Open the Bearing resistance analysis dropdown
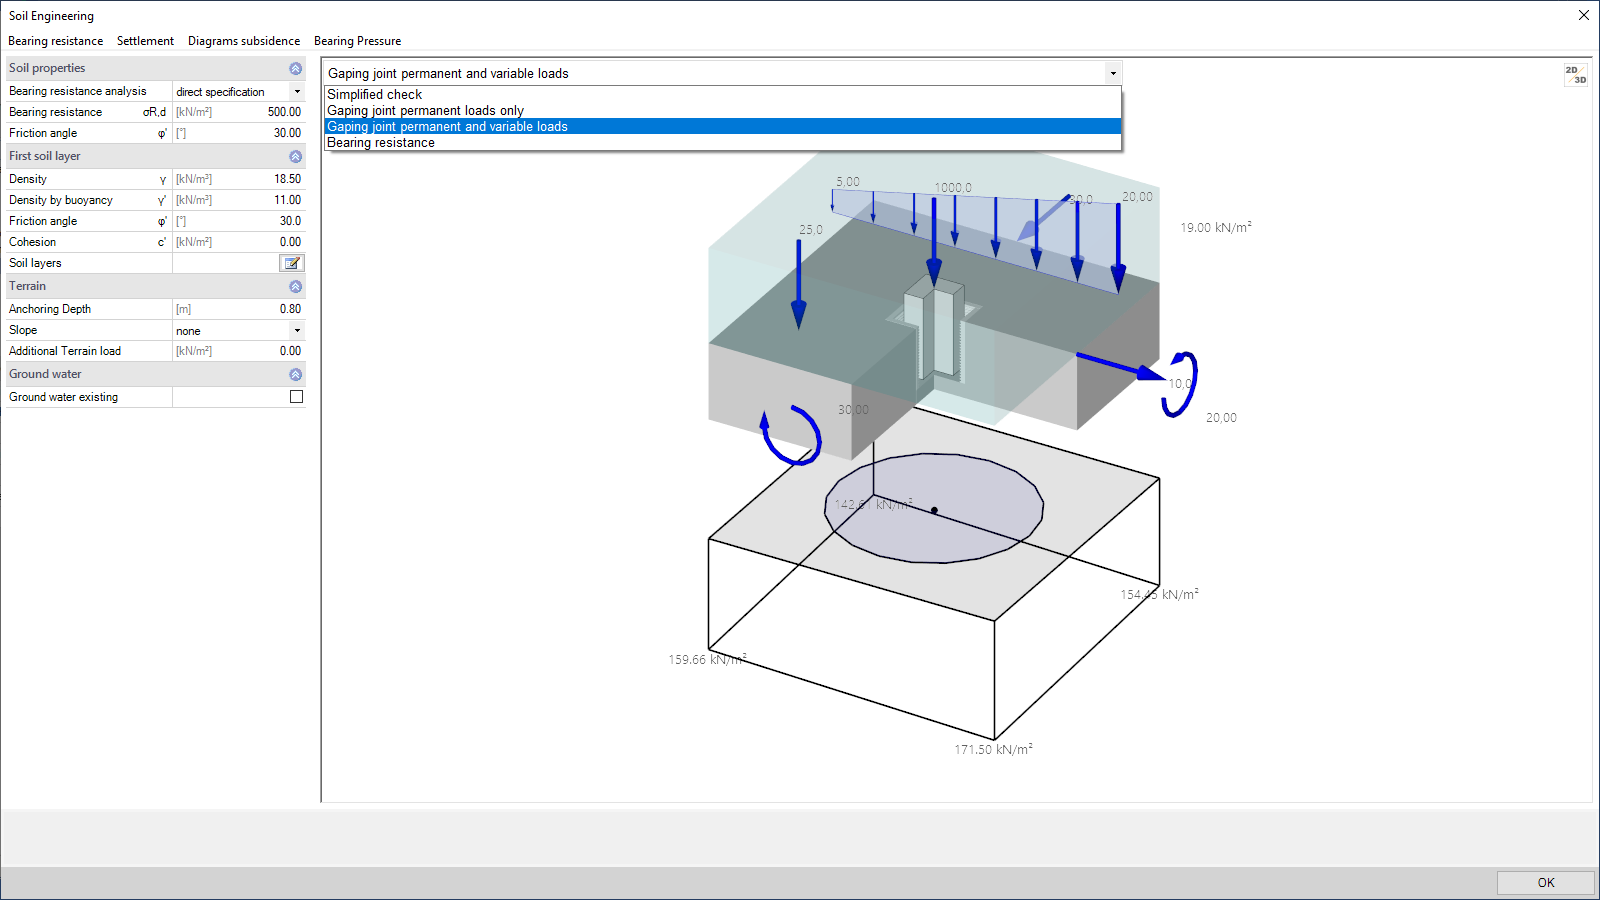Screen dimensions: 1600x900 pyautogui.click(x=297, y=91)
